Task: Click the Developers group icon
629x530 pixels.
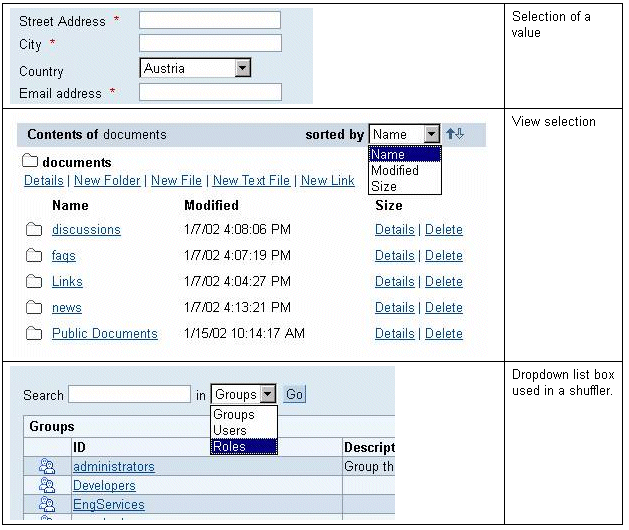Action: 46,486
